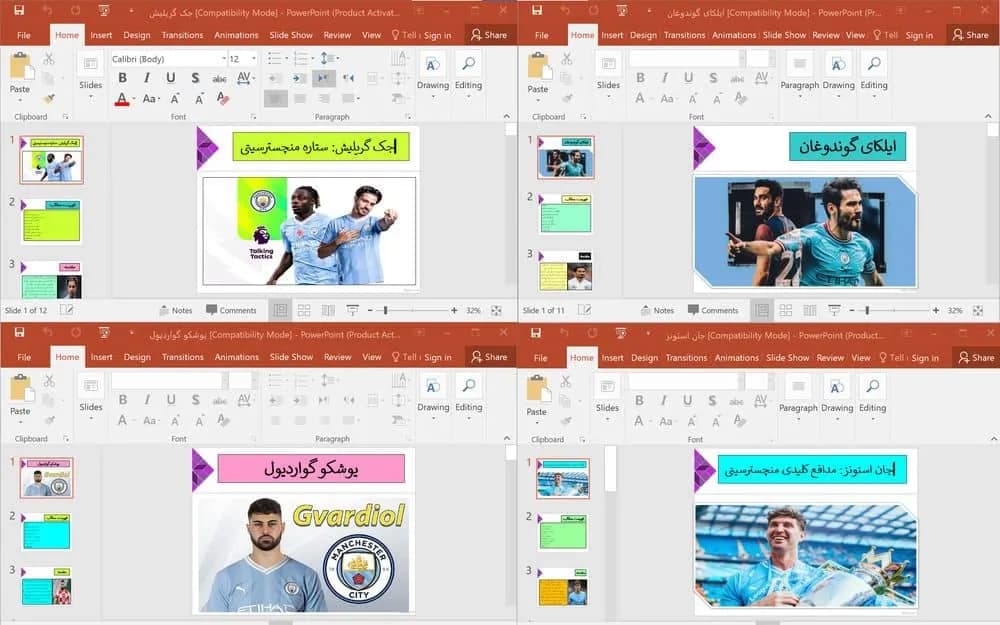This screenshot has height=625, width=1000.
Task: Undo in the Stones window title bar
Action: pos(564,333)
